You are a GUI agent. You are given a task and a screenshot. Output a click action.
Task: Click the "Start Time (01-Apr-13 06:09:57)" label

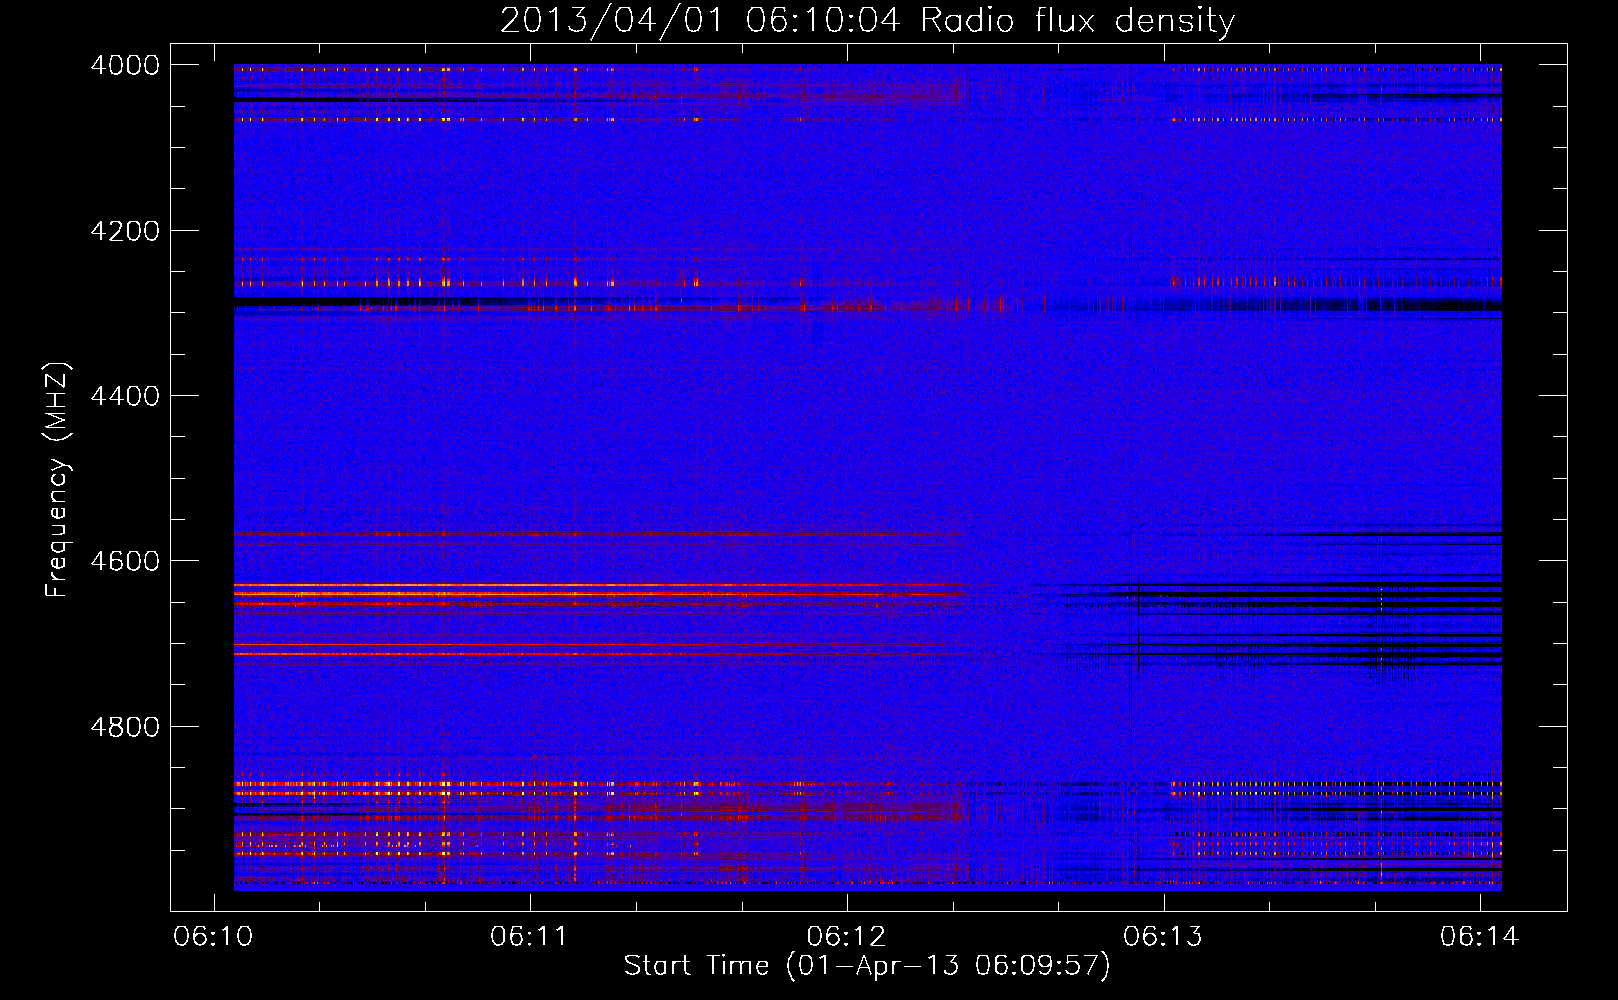[x=867, y=966]
